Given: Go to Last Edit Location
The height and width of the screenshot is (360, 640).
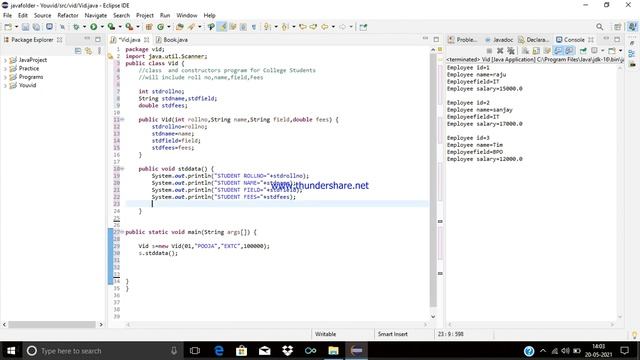Looking at the screenshot, I should (303, 27).
